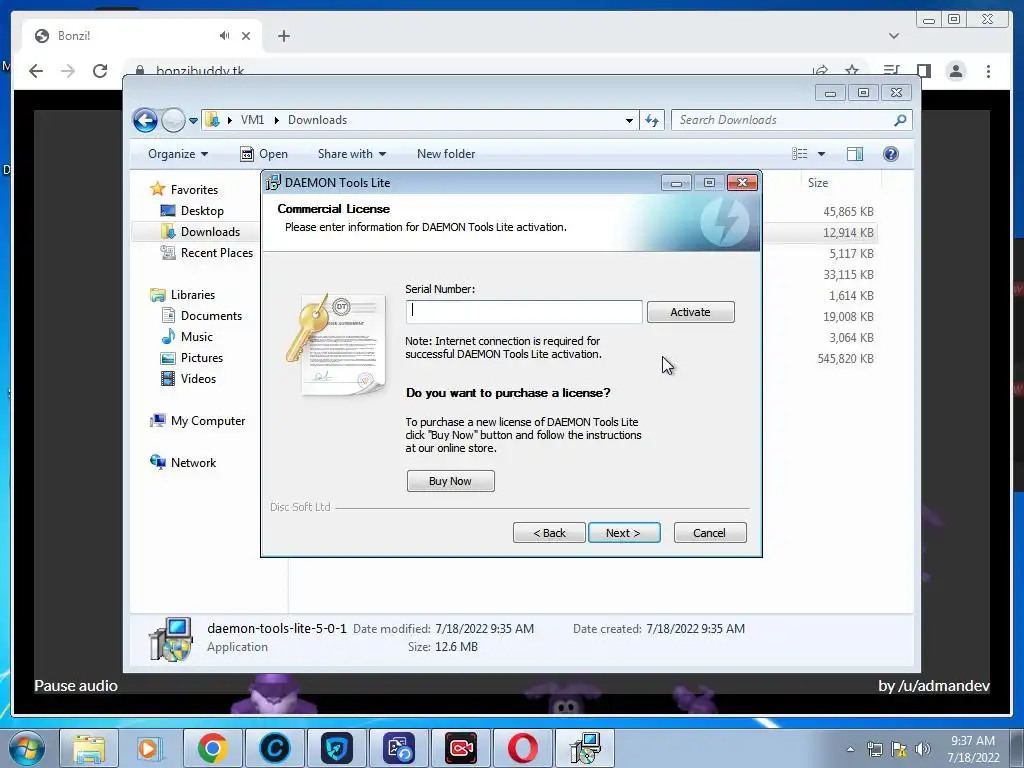Open the tab search chevron in Chrome
Viewport: 1024px width, 768px height.
pyautogui.click(x=894, y=36)
